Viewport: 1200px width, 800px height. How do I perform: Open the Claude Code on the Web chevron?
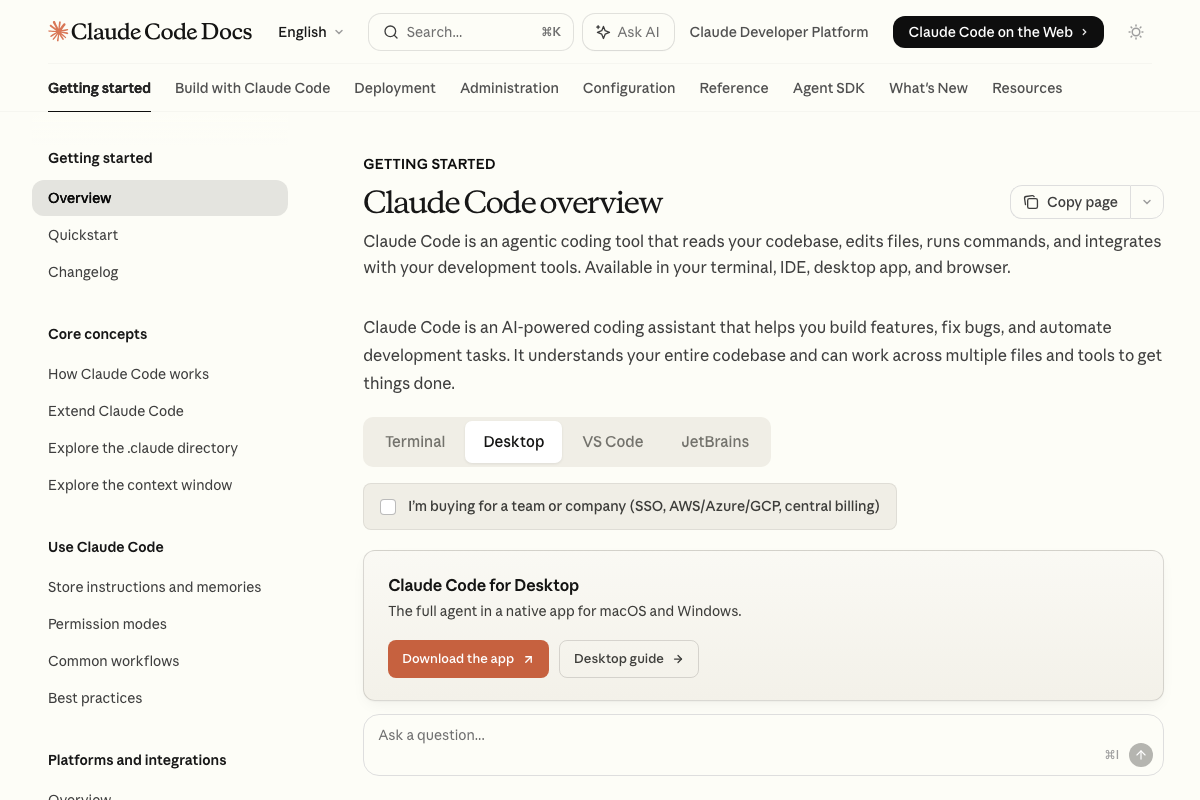click(1083, 31)
